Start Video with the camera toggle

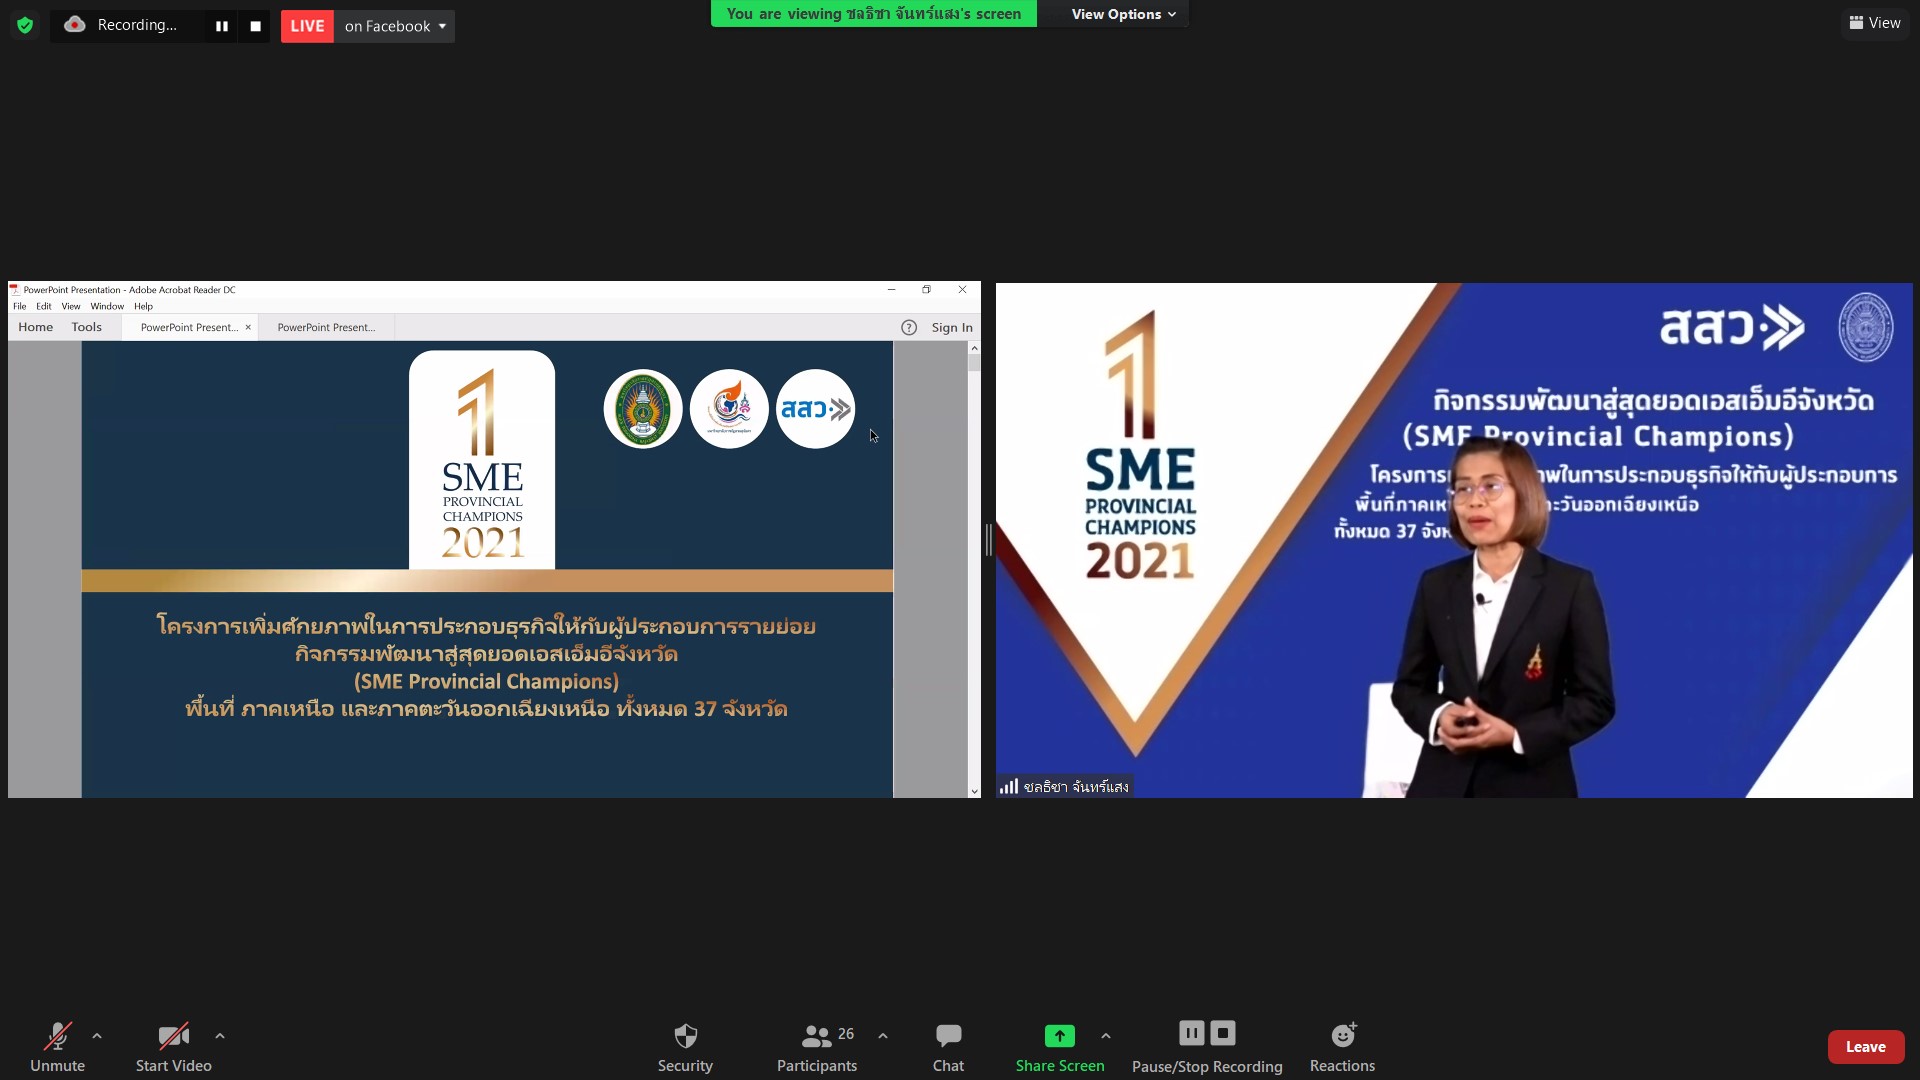[x=173, y=1046]
